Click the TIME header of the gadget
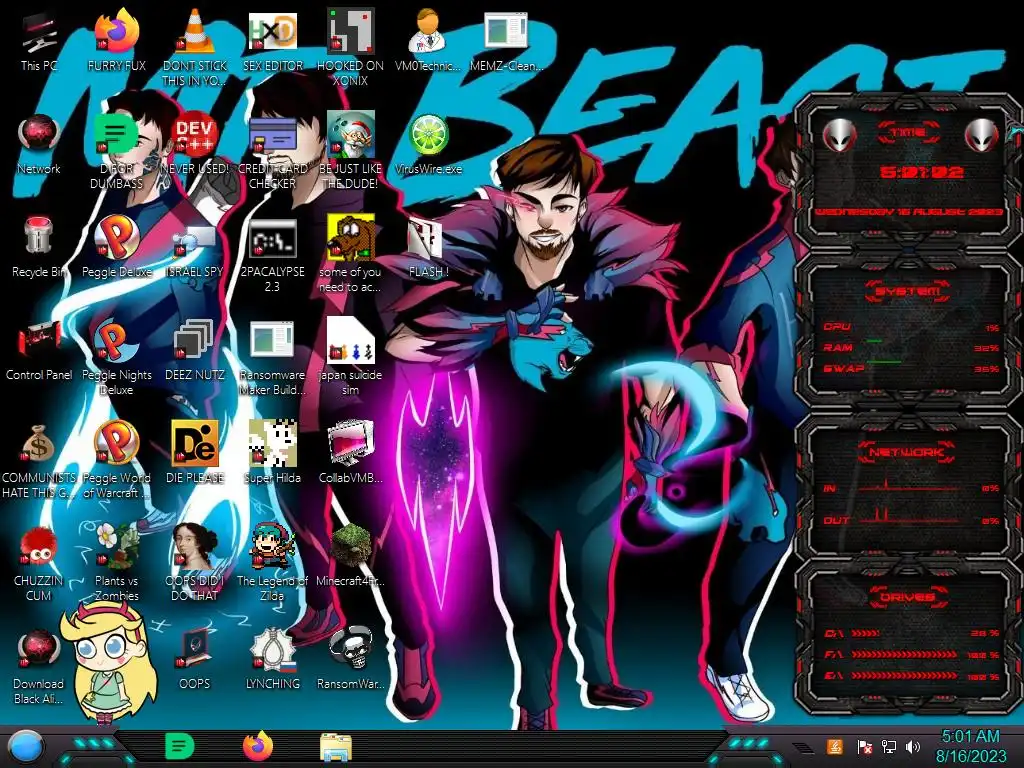Image resolution: width=1024 pixels, height=768 pixels. 908,133
